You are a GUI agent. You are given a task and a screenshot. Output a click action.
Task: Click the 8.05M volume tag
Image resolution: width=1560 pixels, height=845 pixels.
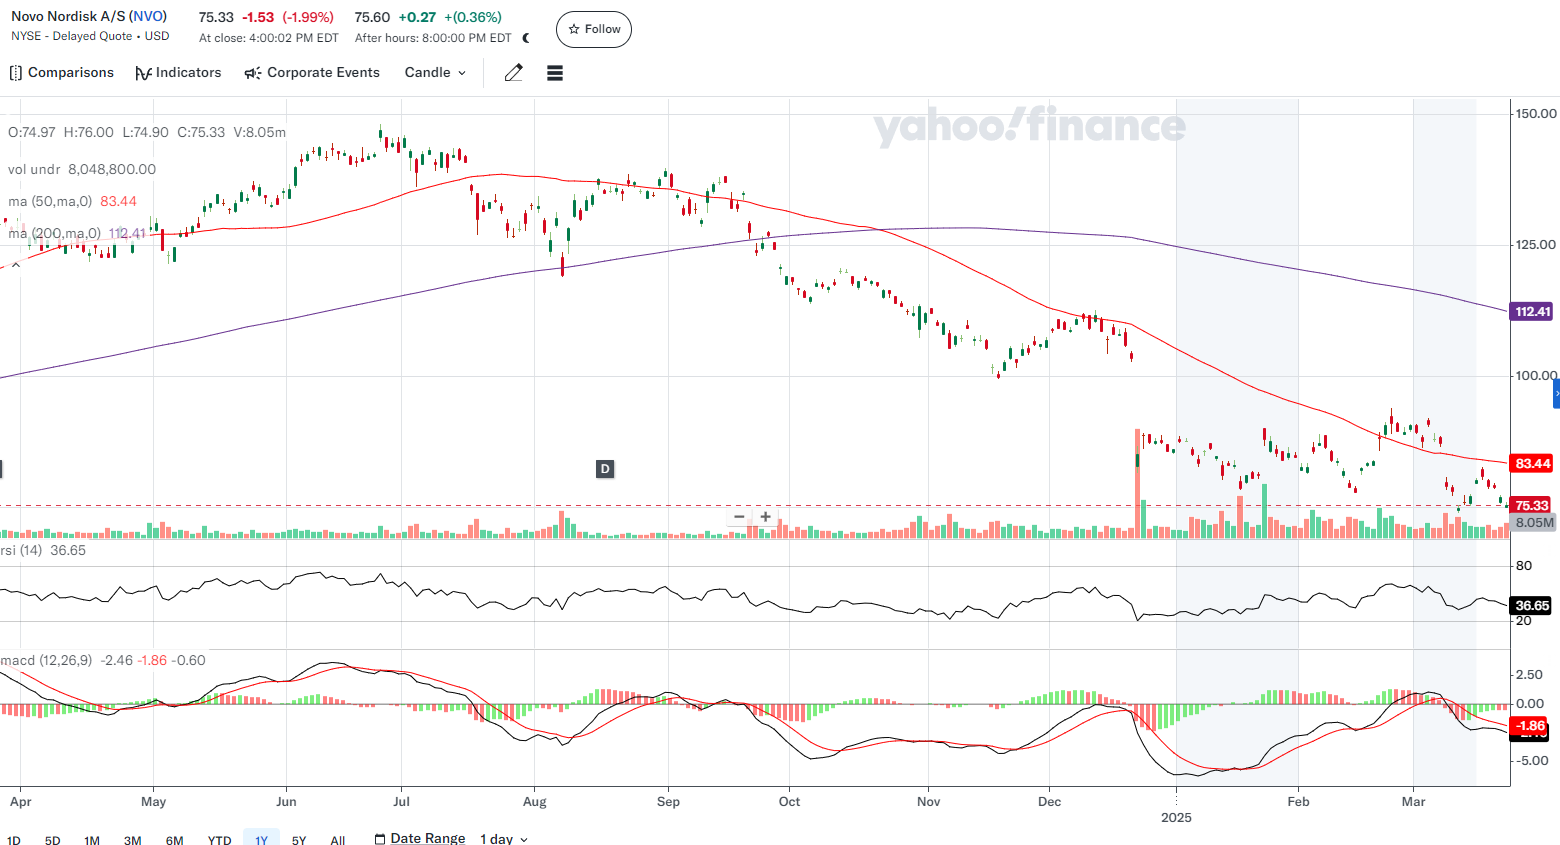[1534, 522]
